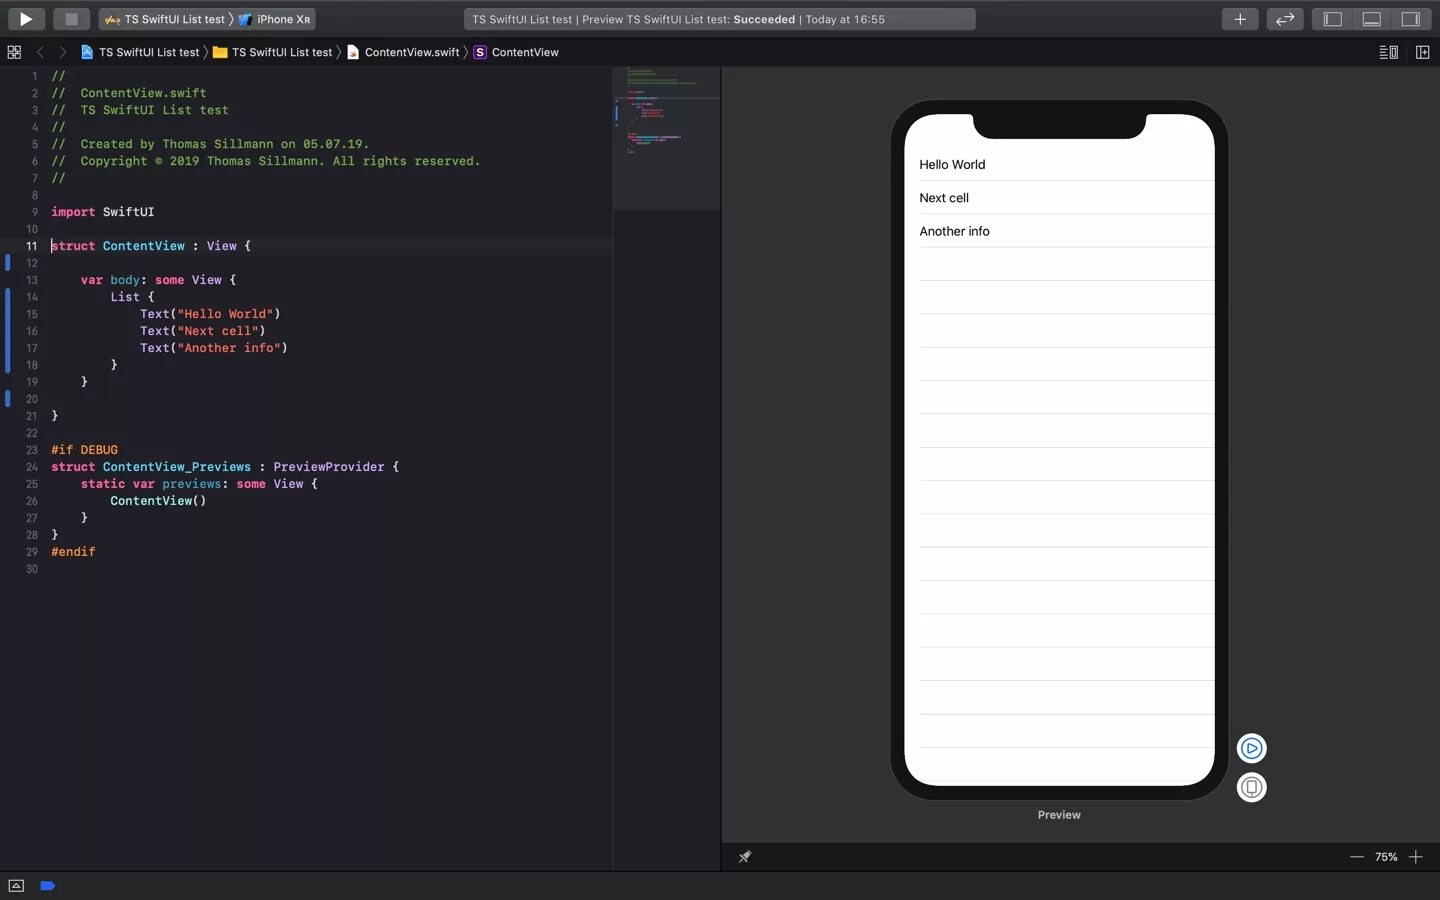Viewport: 1440px width, 900px height.
Task: Zoom out the preview canvas
Action: pyautogui.click(x=1357, y=857)
